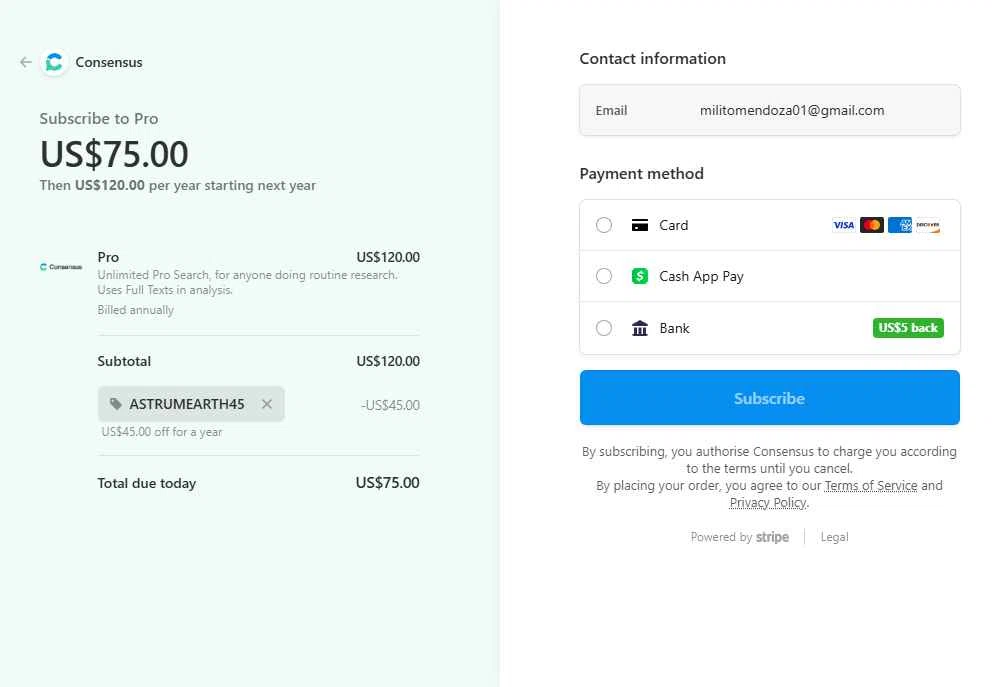
Task: Open the Privacy Policy link
Action: [768, 503]
